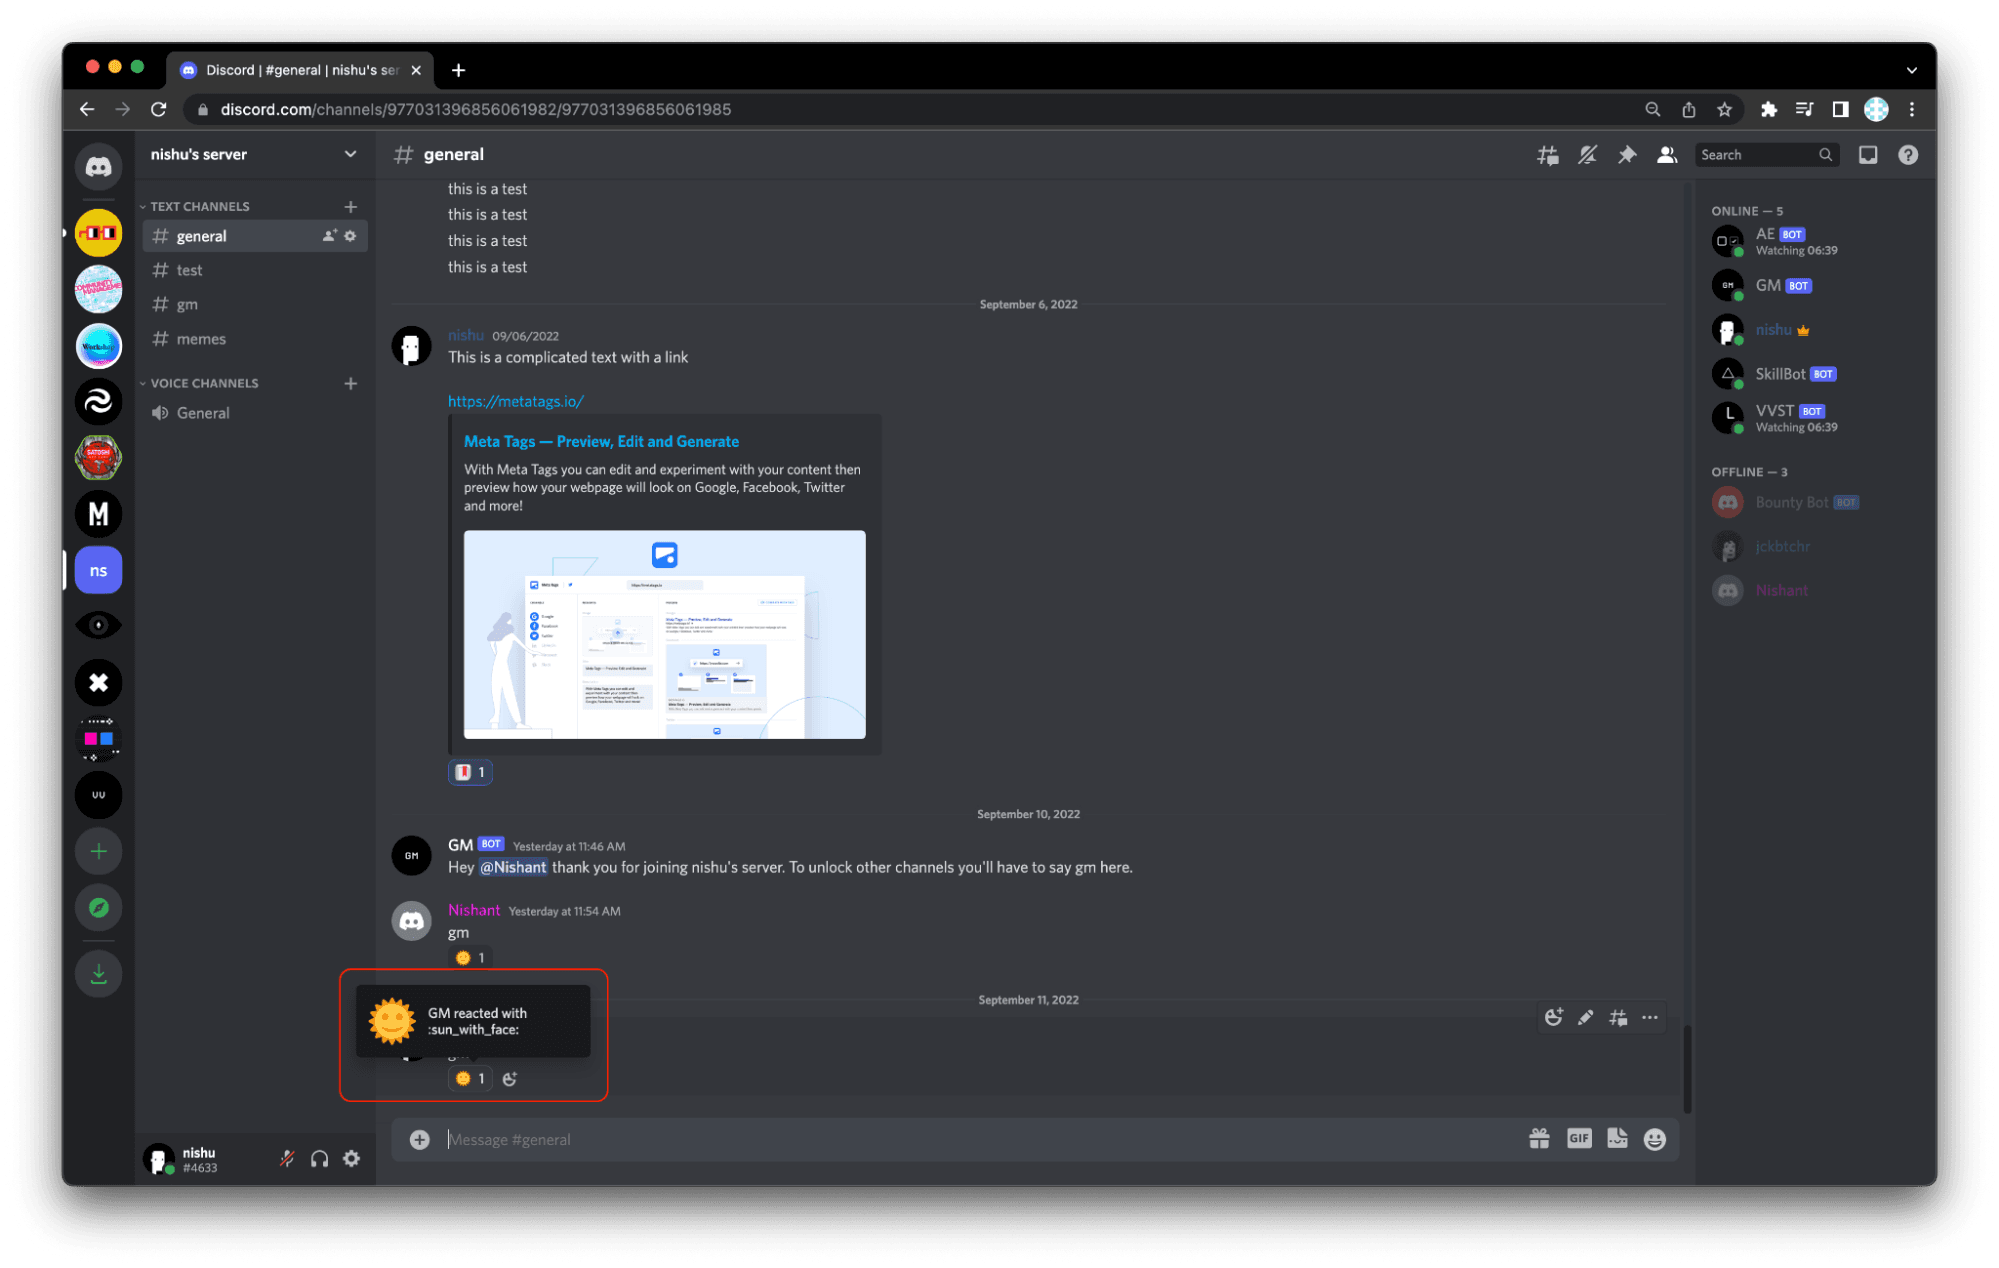Open the Threads icon in channel header
Image resolution: width=1999 pixels, height=1268 pixels.
1547,155
